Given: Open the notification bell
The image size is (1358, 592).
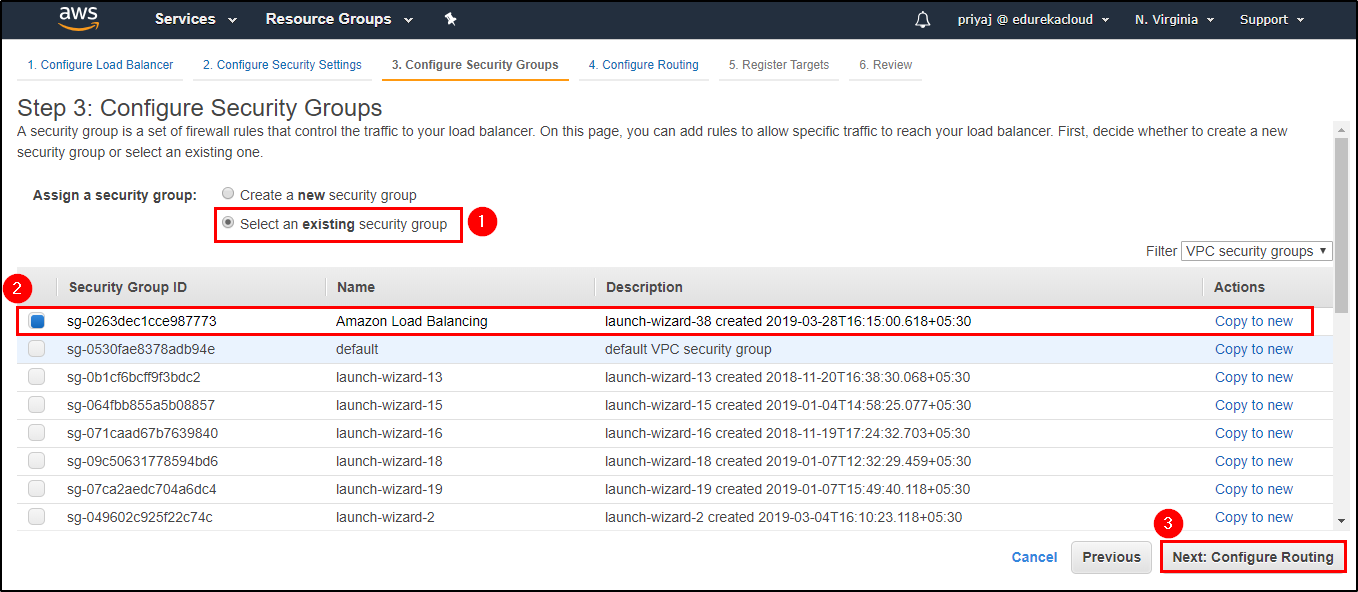Looking at the screenshot, I should [922, 18].
